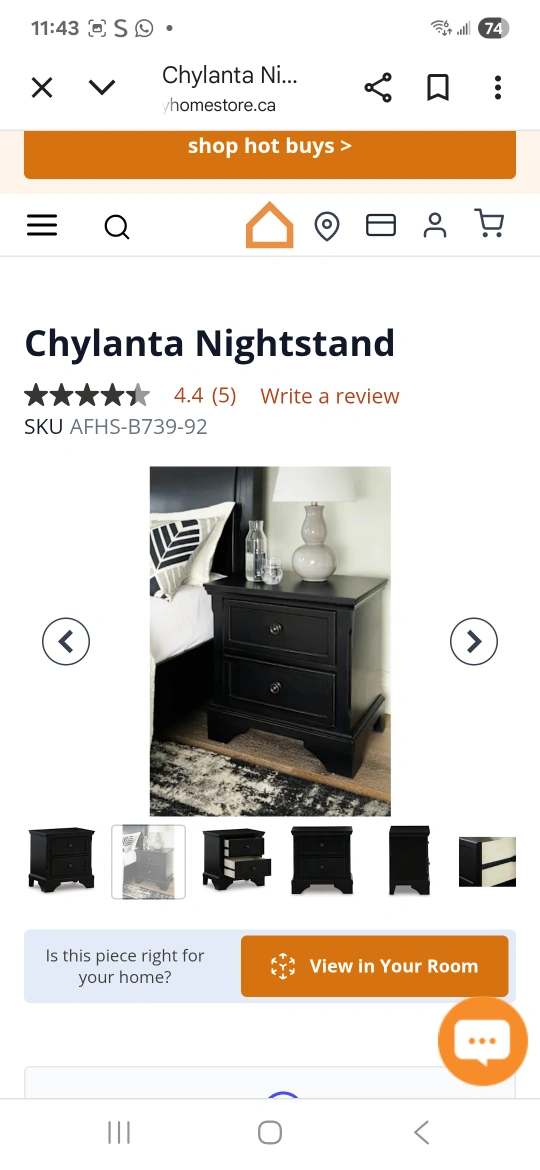
Task: Close the browser custom tab
Action: [x=42, y=88]
